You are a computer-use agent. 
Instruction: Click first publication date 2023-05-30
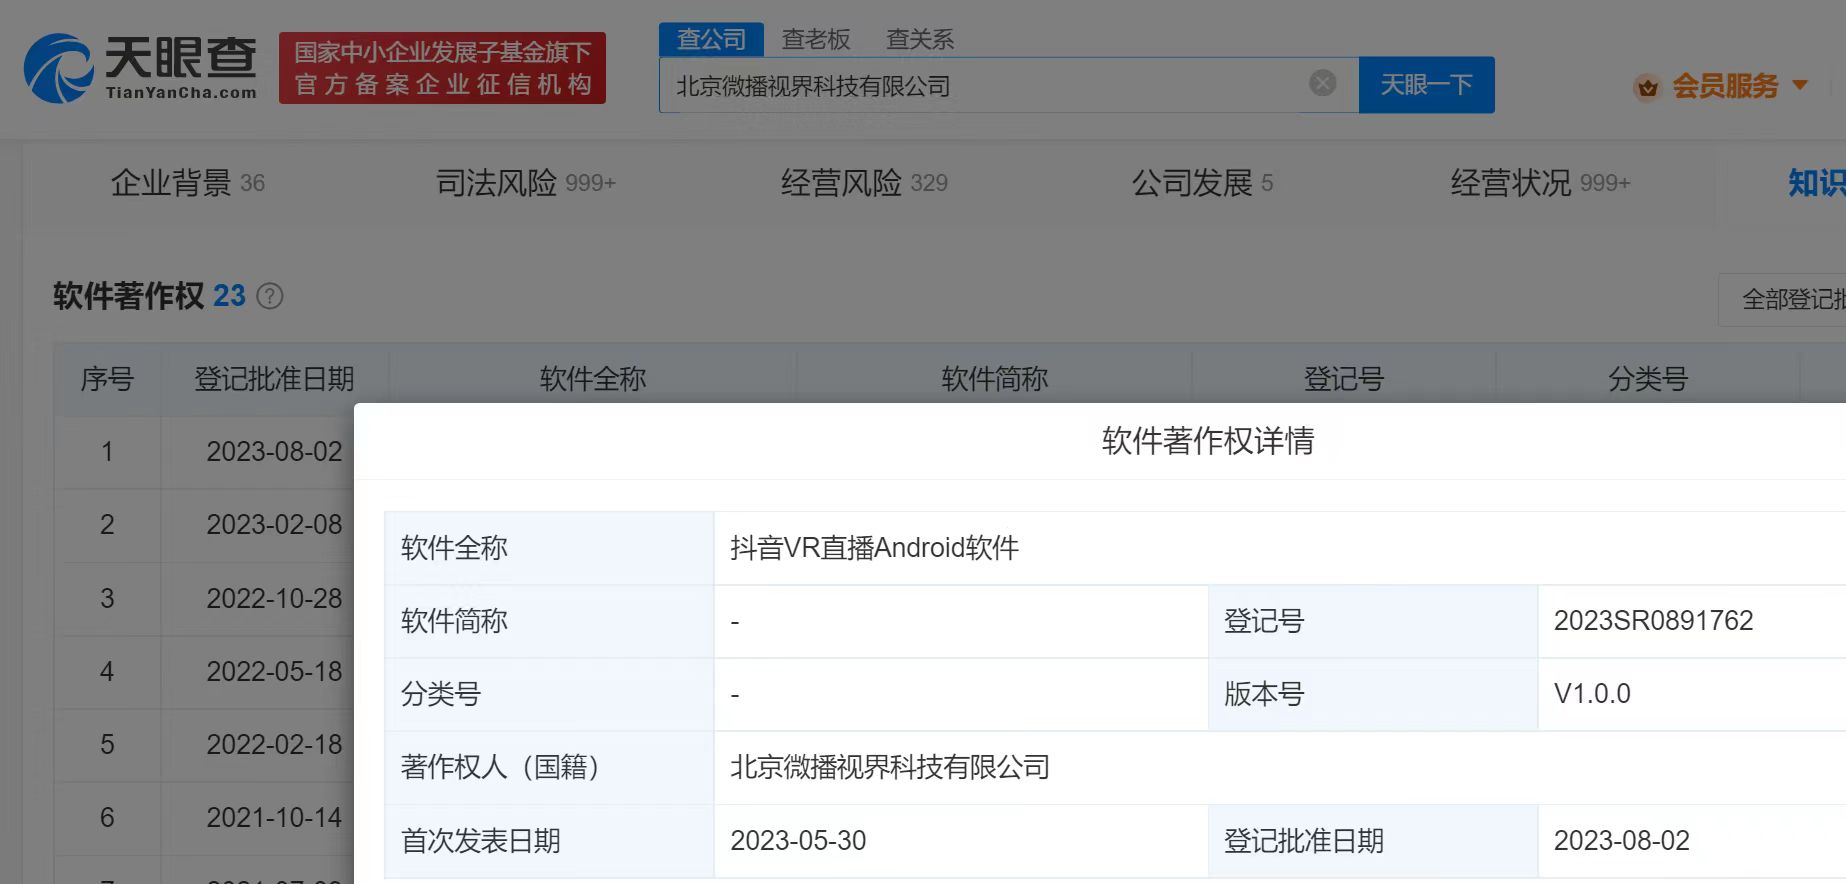pos(798,841)
